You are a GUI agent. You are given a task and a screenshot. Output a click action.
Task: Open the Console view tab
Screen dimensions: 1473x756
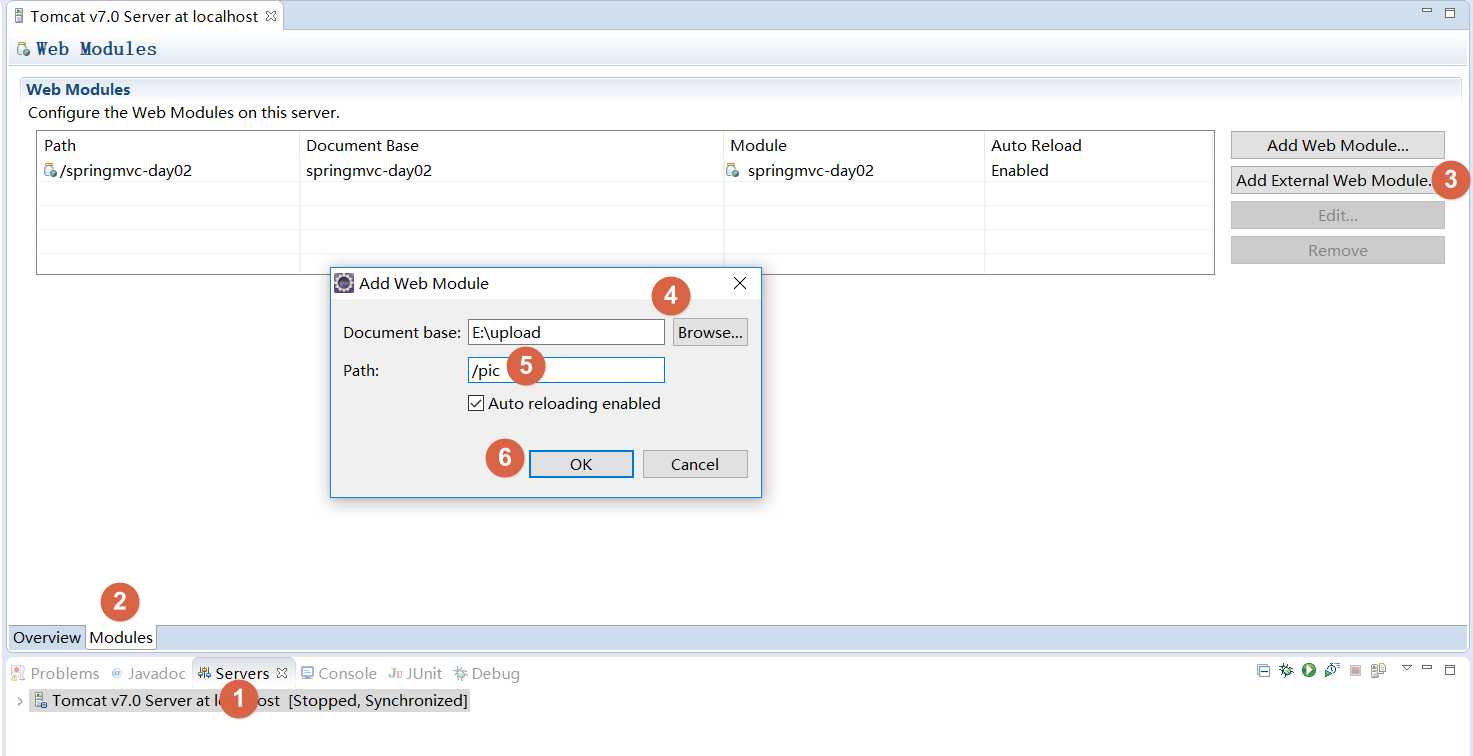[339, 673]
